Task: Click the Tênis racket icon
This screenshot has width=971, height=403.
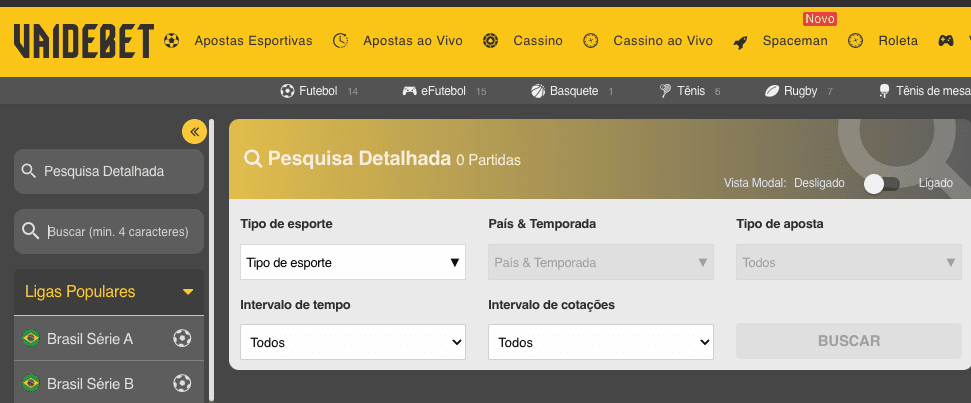Action: [666, 91]
